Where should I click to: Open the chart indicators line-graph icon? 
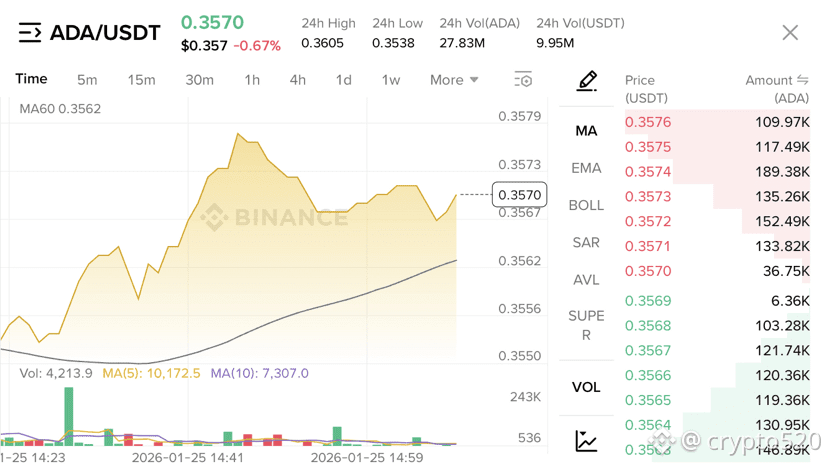click(x=586, y=441)
